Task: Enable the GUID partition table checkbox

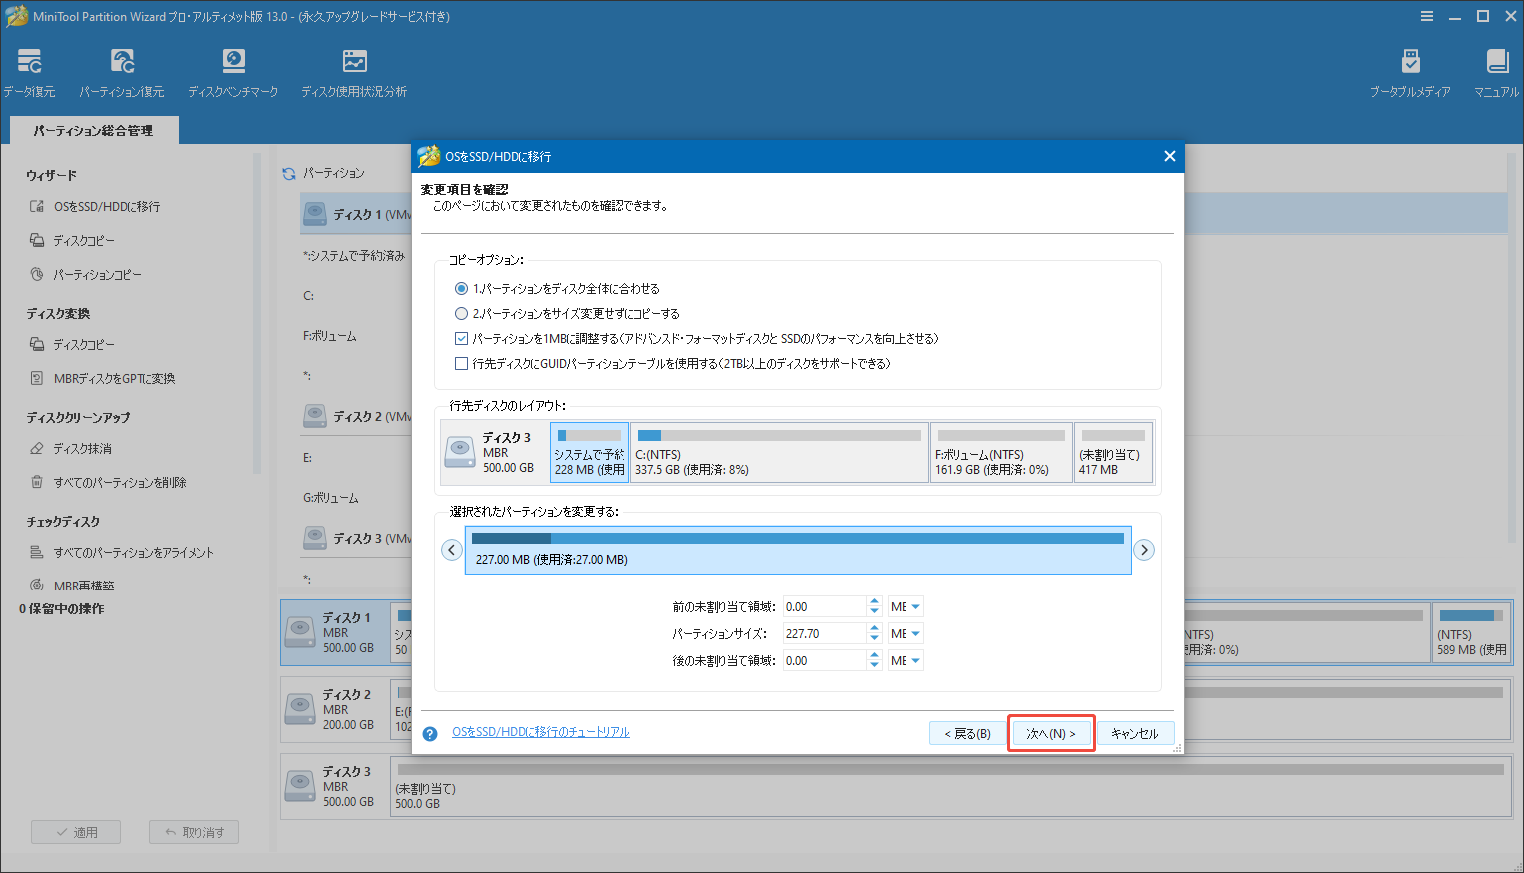Action: pos(461,364)
